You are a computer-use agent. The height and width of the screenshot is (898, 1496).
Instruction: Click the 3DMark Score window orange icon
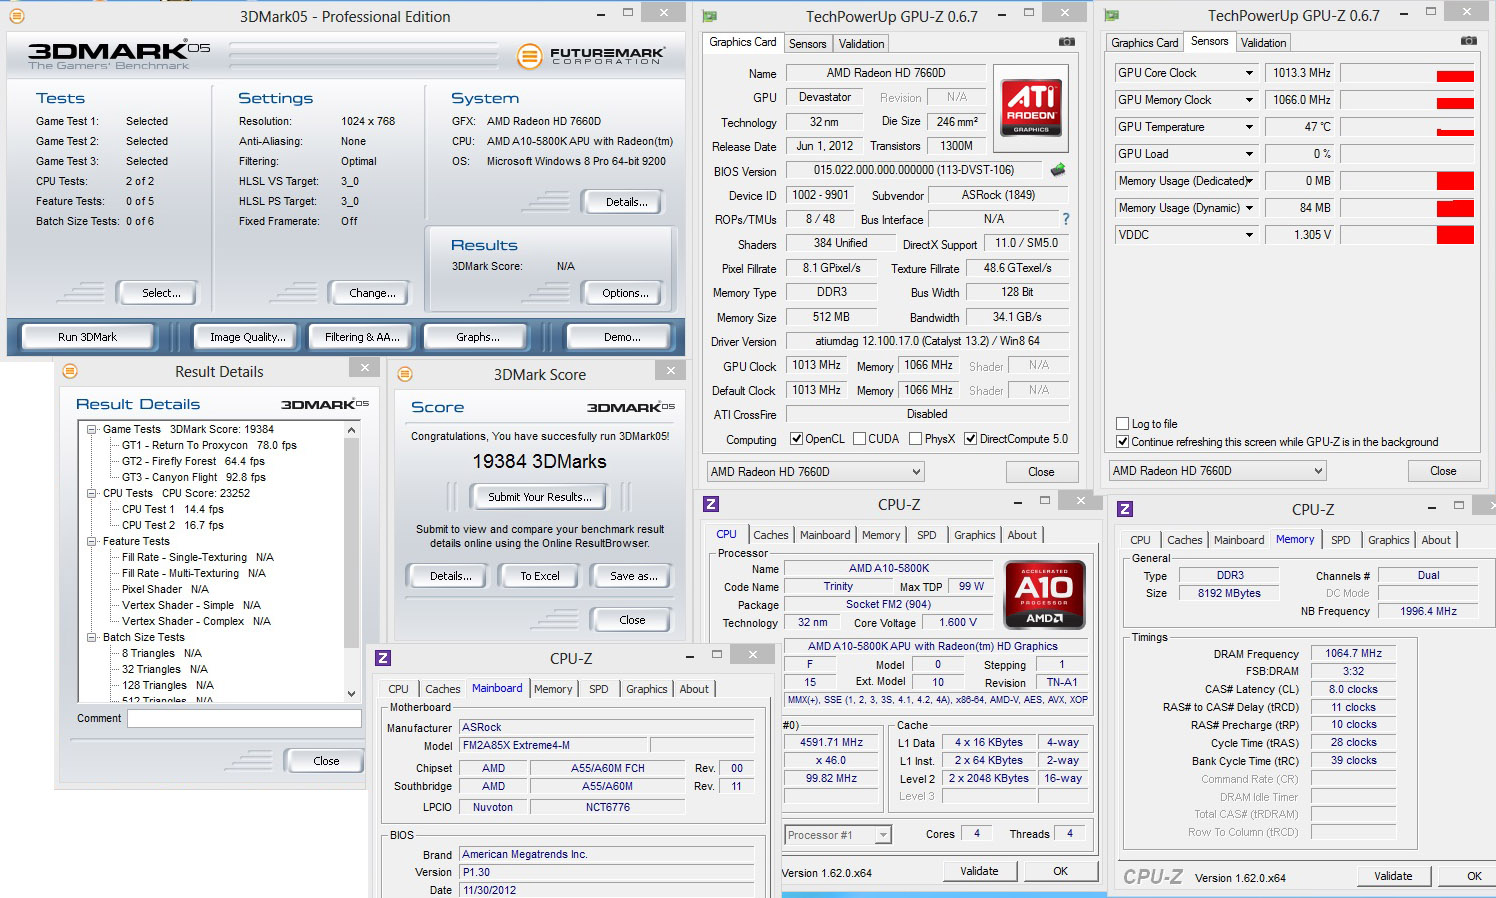click(x=405, y=374)
